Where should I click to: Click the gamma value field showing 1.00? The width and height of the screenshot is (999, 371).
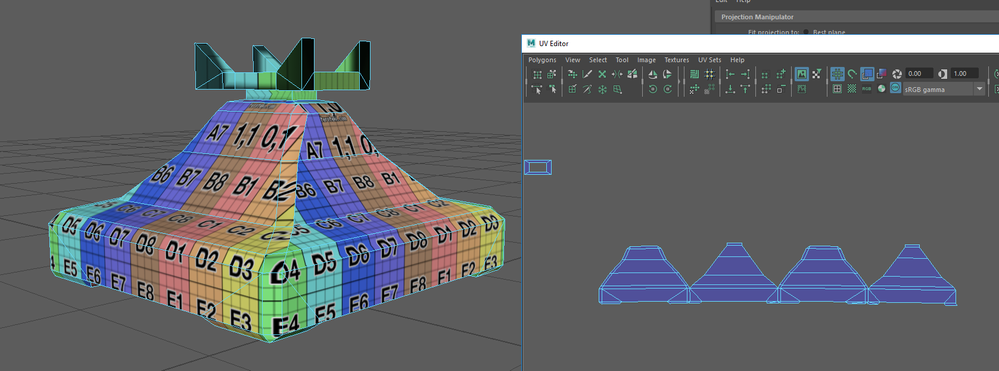965,74
